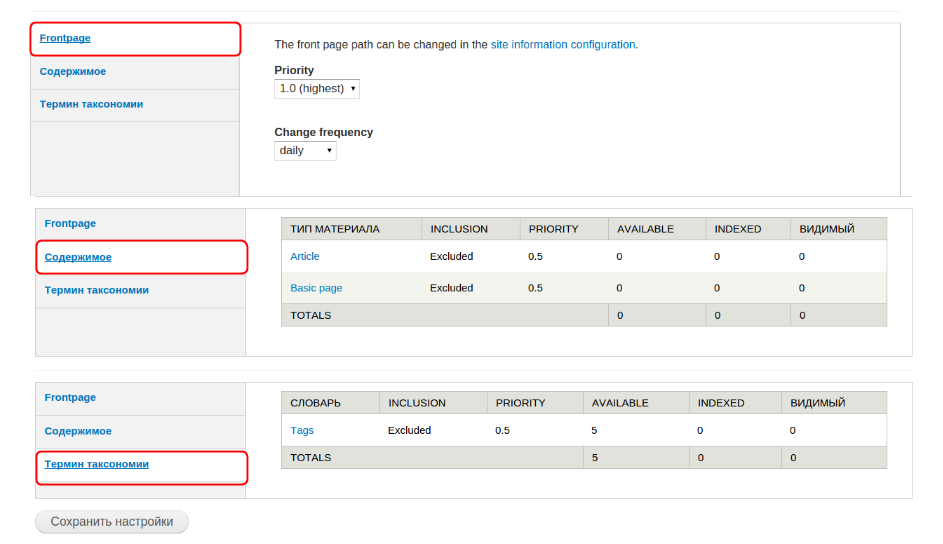Screen dimensions: 943x544
Task: Click the Excluded status in the Article row
Action: pyautogui.click(x=451, y=257)
